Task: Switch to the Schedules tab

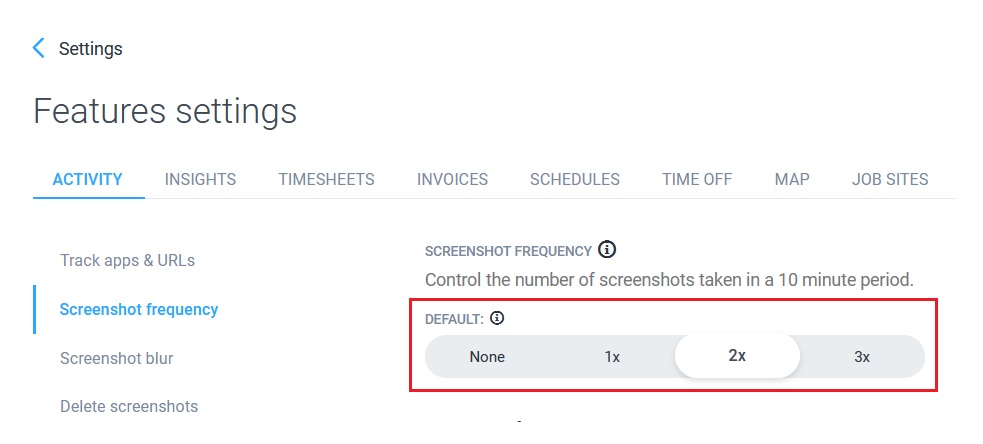Action: [575, 180]
